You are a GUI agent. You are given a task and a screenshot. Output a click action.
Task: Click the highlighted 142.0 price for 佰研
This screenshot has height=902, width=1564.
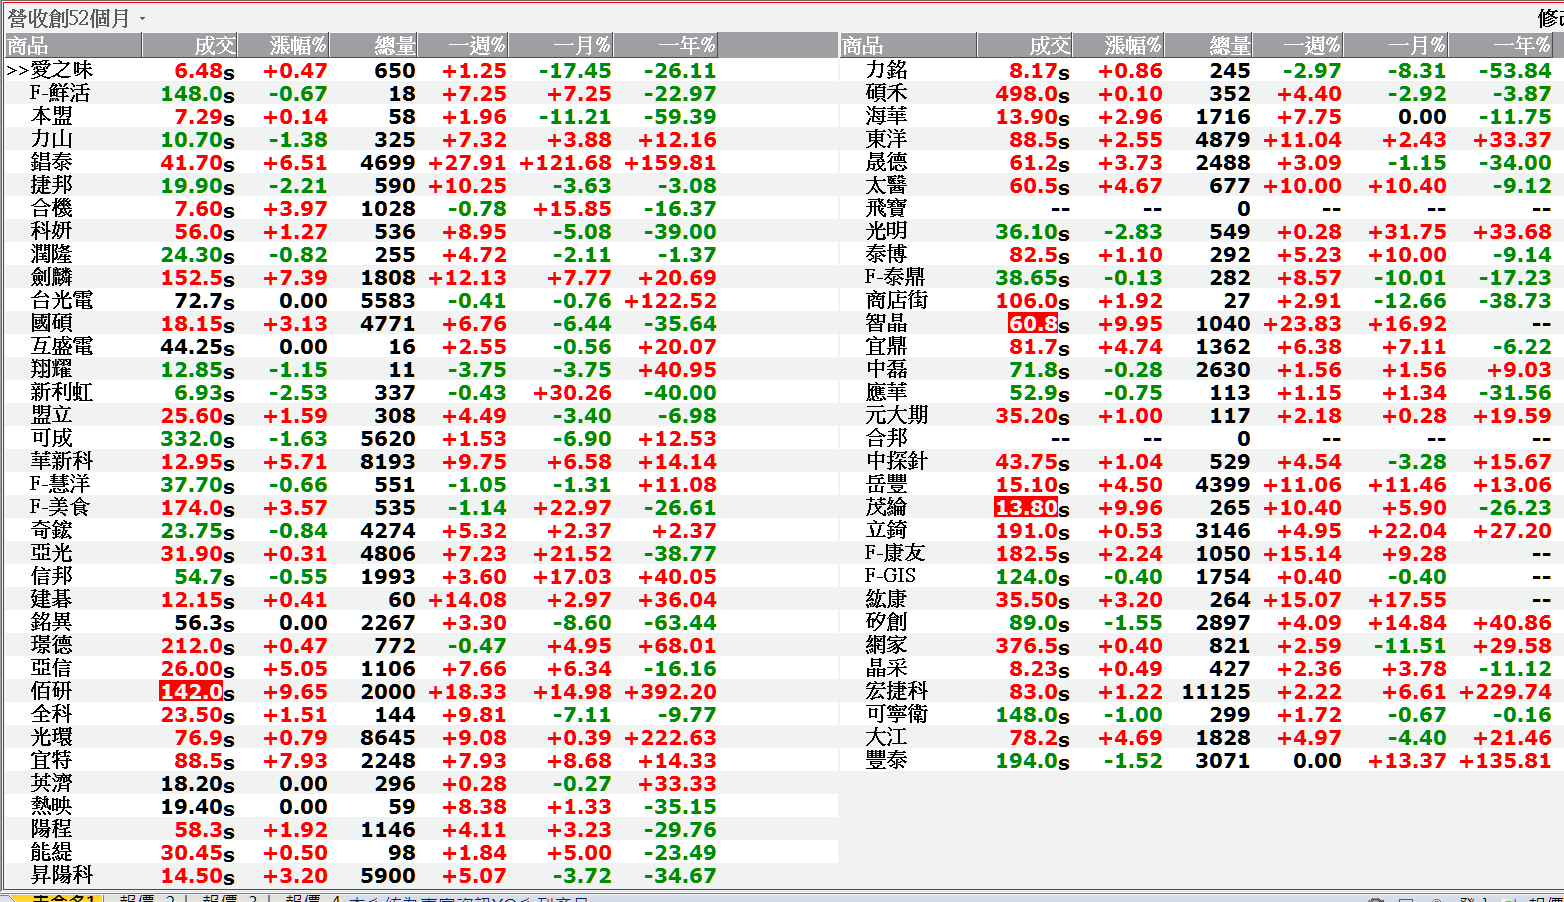pos(191,691)
